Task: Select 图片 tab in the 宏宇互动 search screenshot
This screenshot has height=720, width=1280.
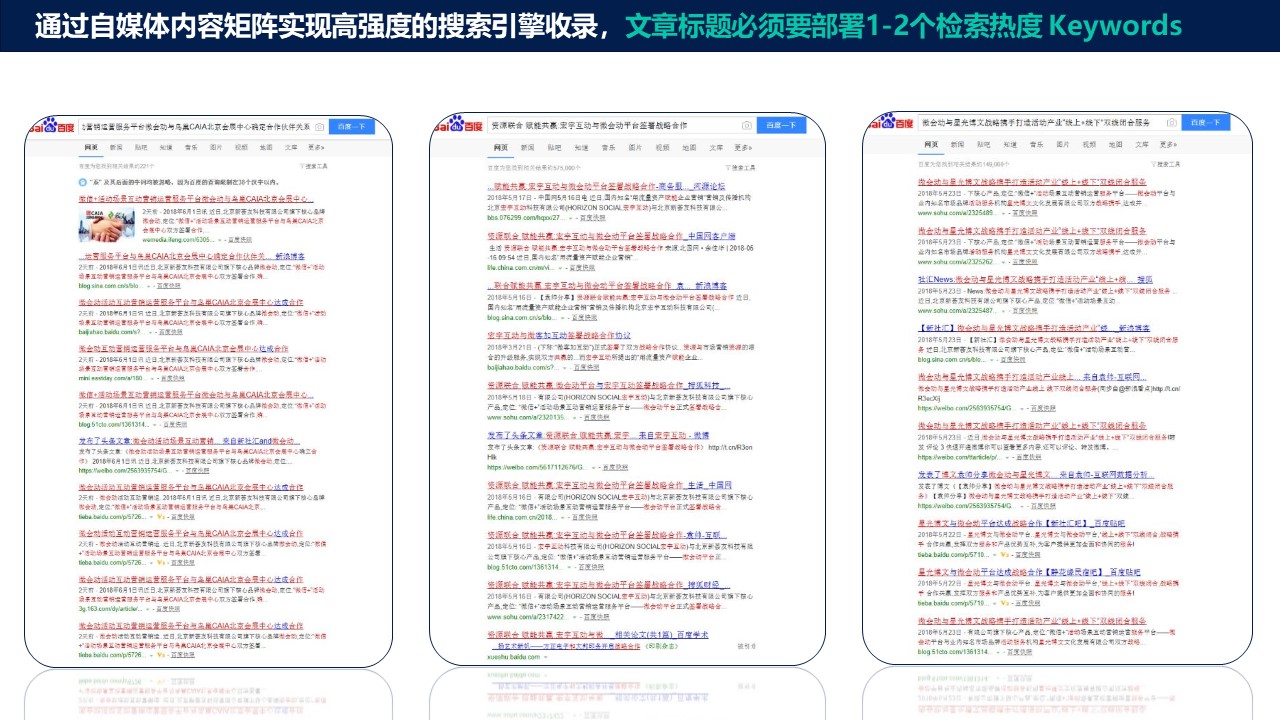Action: (x=635, y=148)
